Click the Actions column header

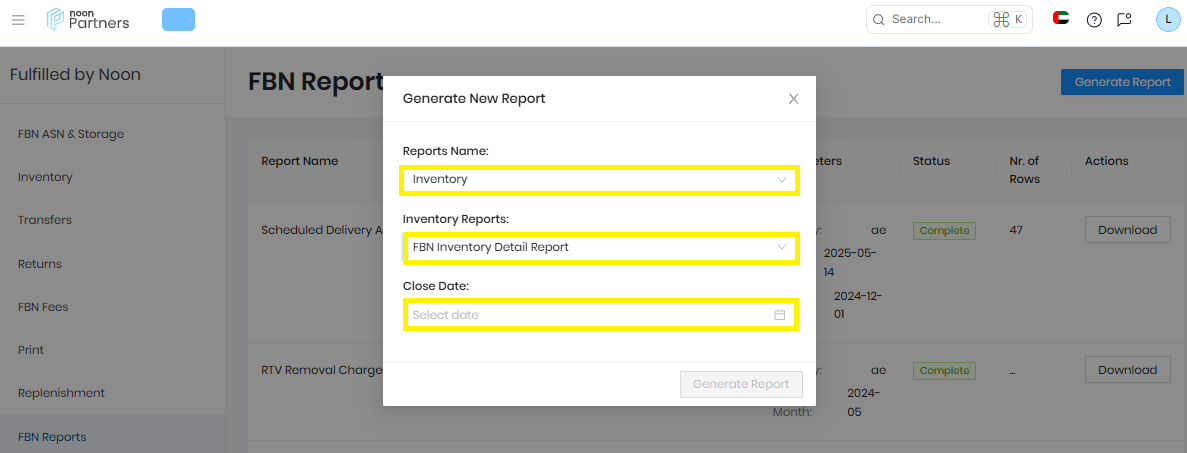tap(1106, 161)
